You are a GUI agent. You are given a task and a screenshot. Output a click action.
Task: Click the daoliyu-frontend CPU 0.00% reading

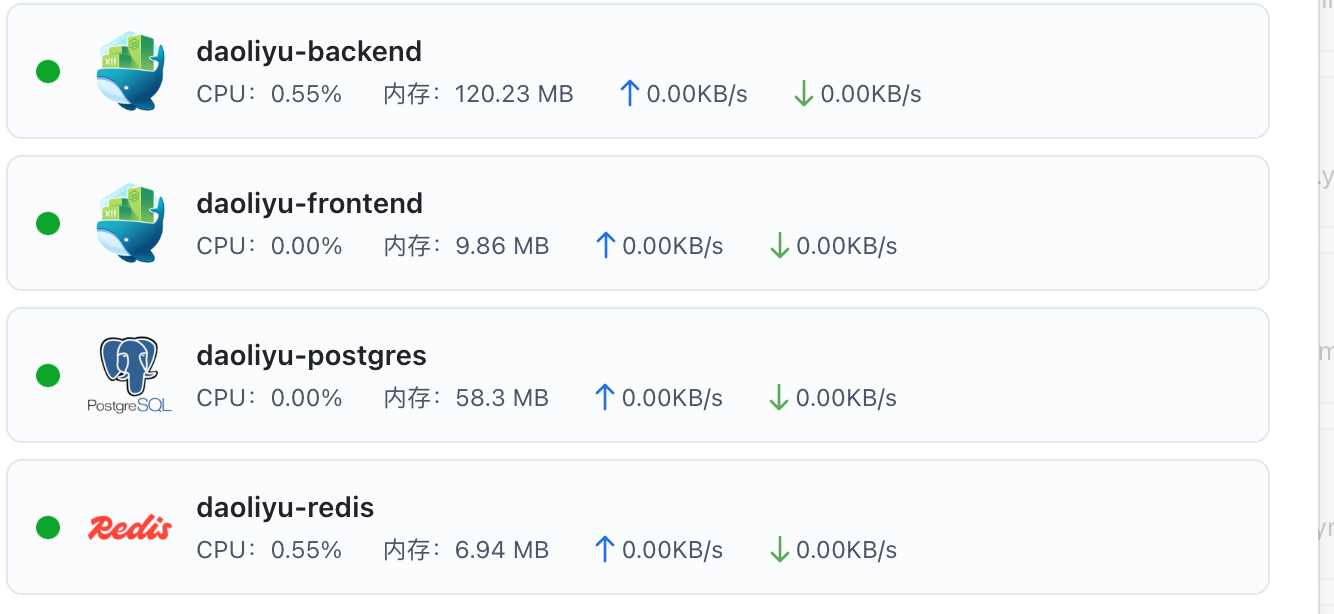click(306, 246)
